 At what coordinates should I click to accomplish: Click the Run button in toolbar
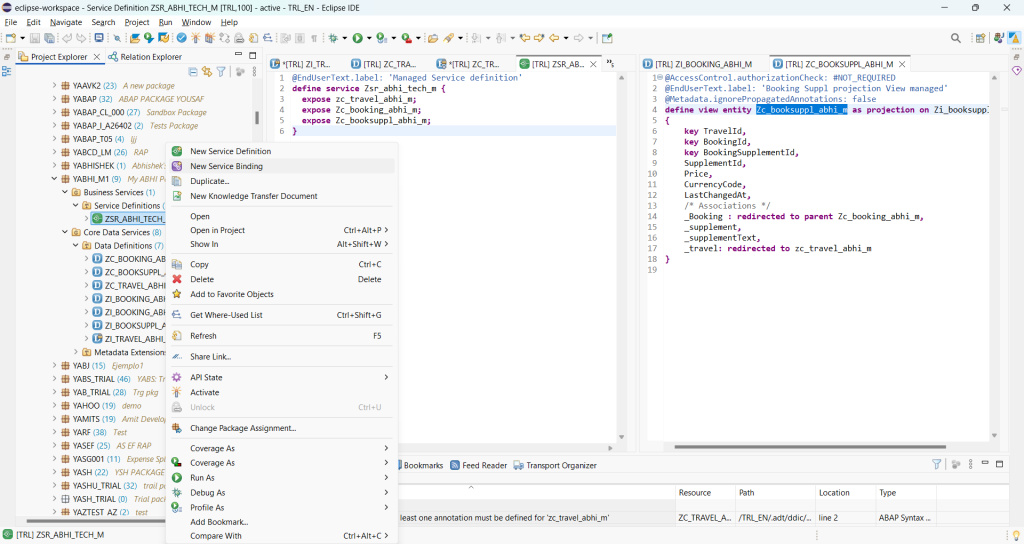358,39
